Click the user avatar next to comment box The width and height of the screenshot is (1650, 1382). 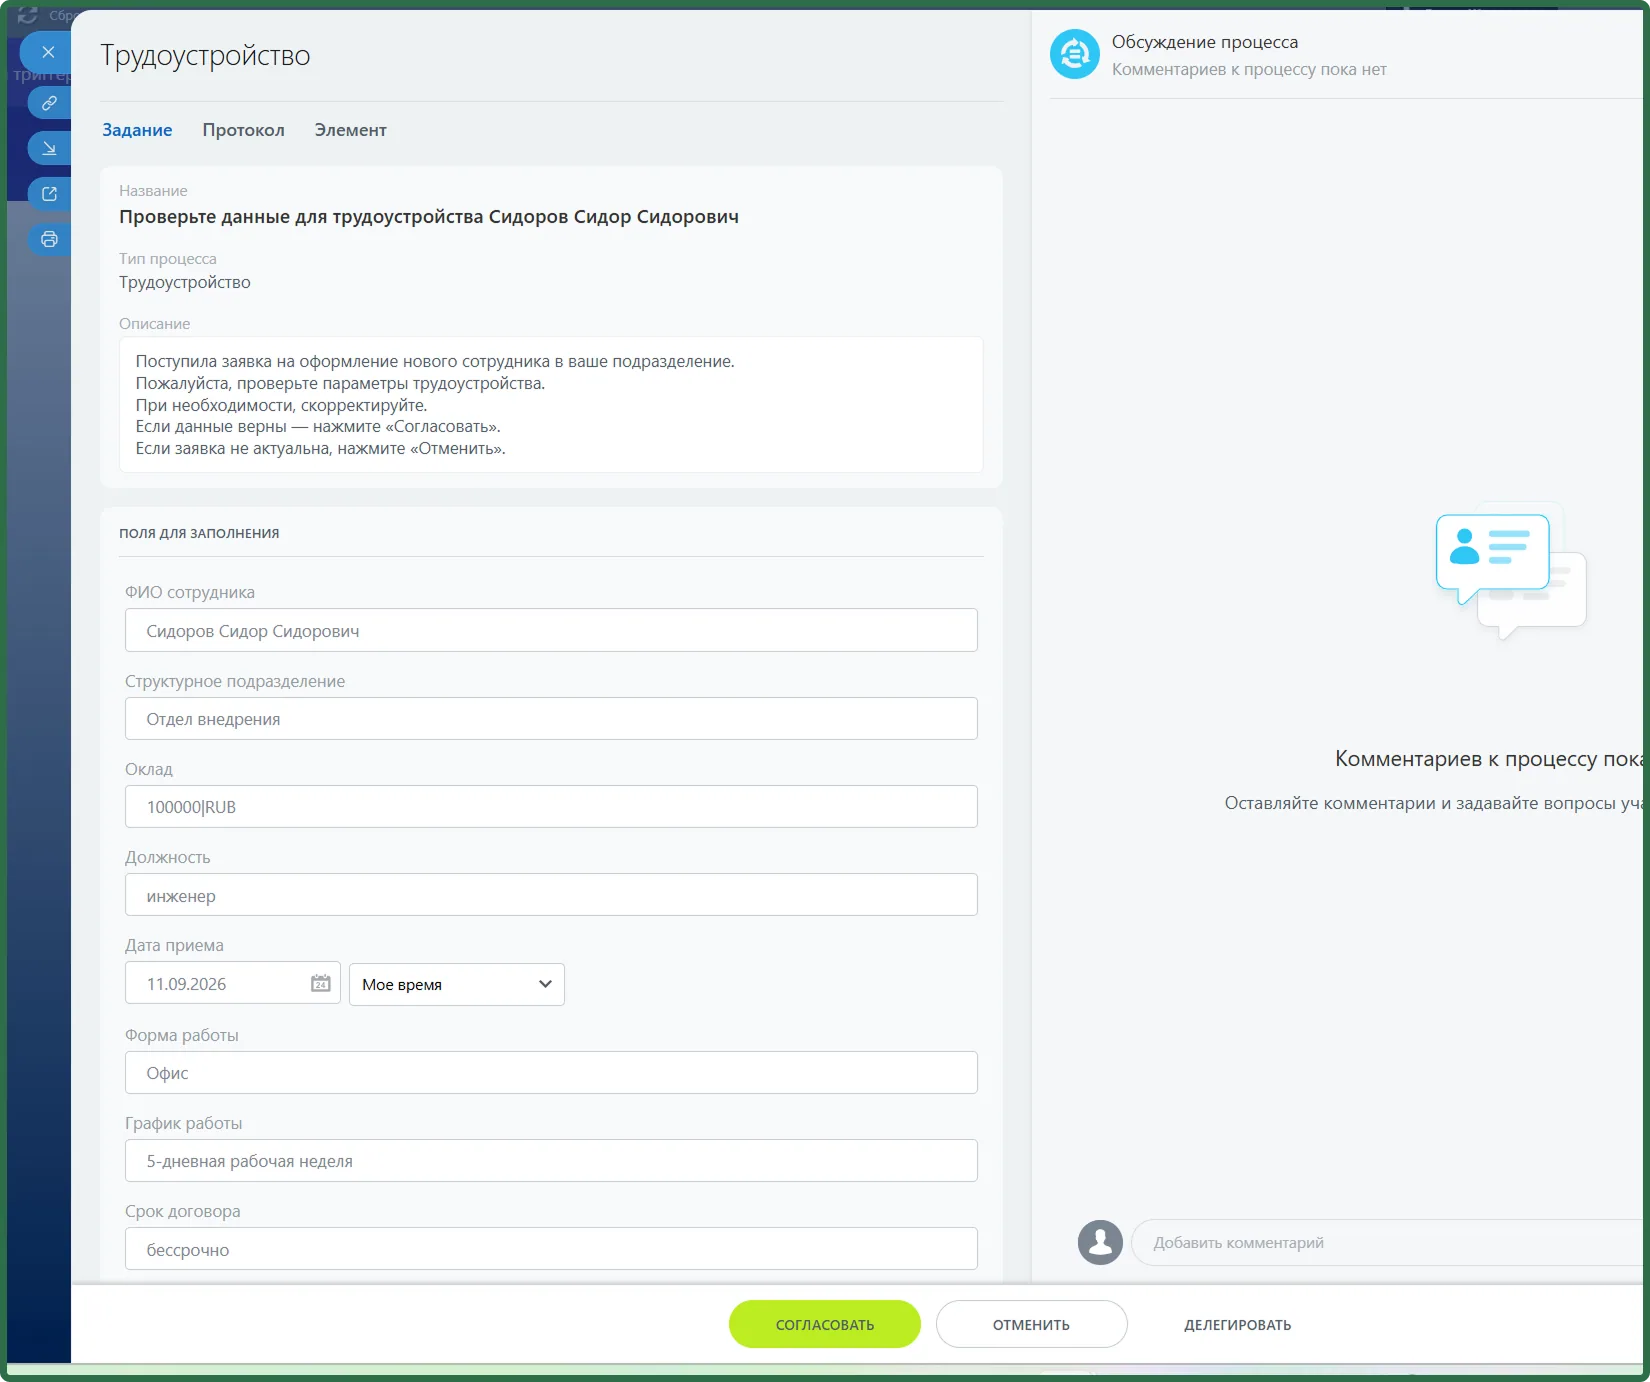1100,1242
